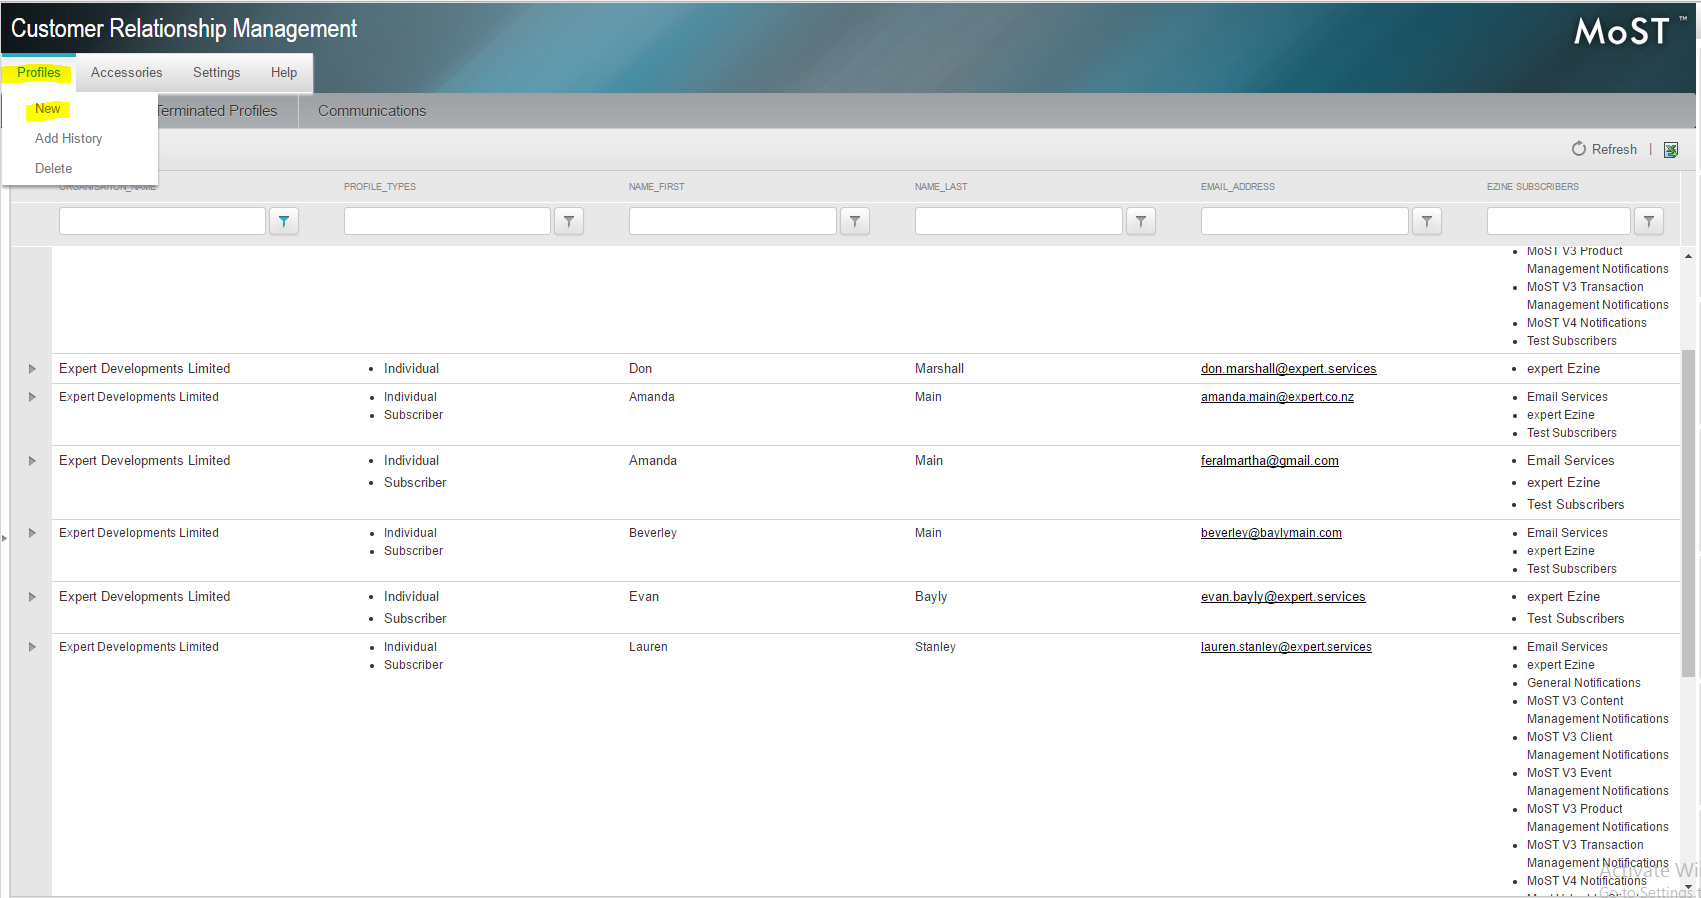This screenshot has width=1701, height=898.
Task: Select the last name cell 'Bayly'
Action: tap(931, 597)
